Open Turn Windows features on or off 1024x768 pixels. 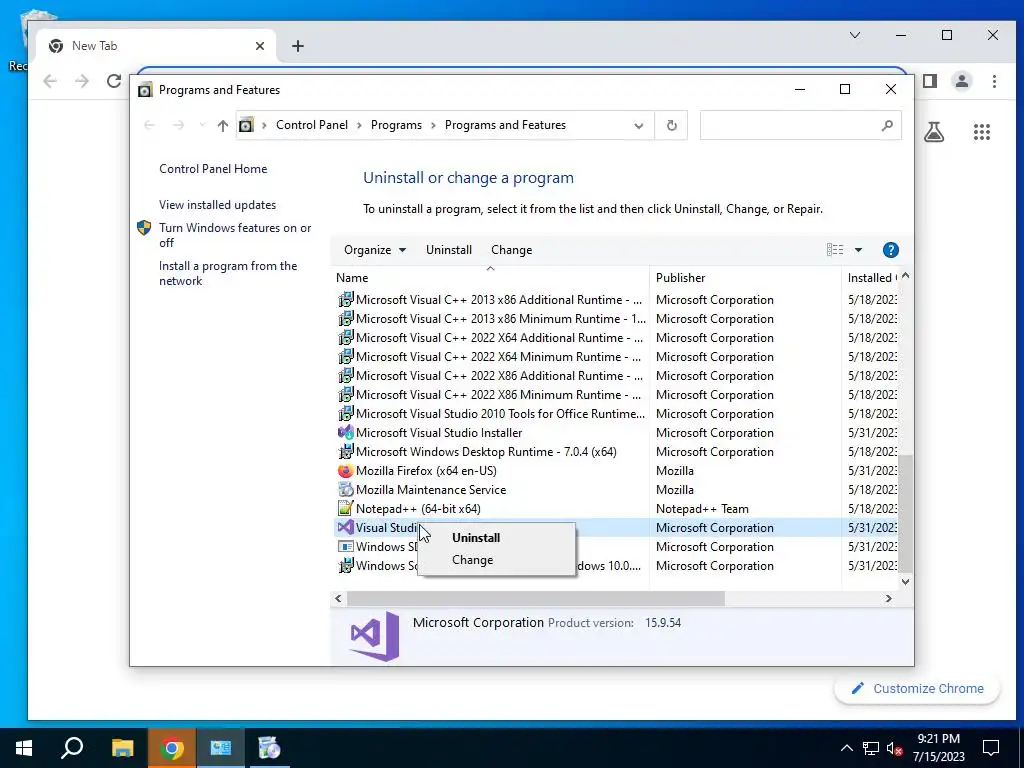235,235
